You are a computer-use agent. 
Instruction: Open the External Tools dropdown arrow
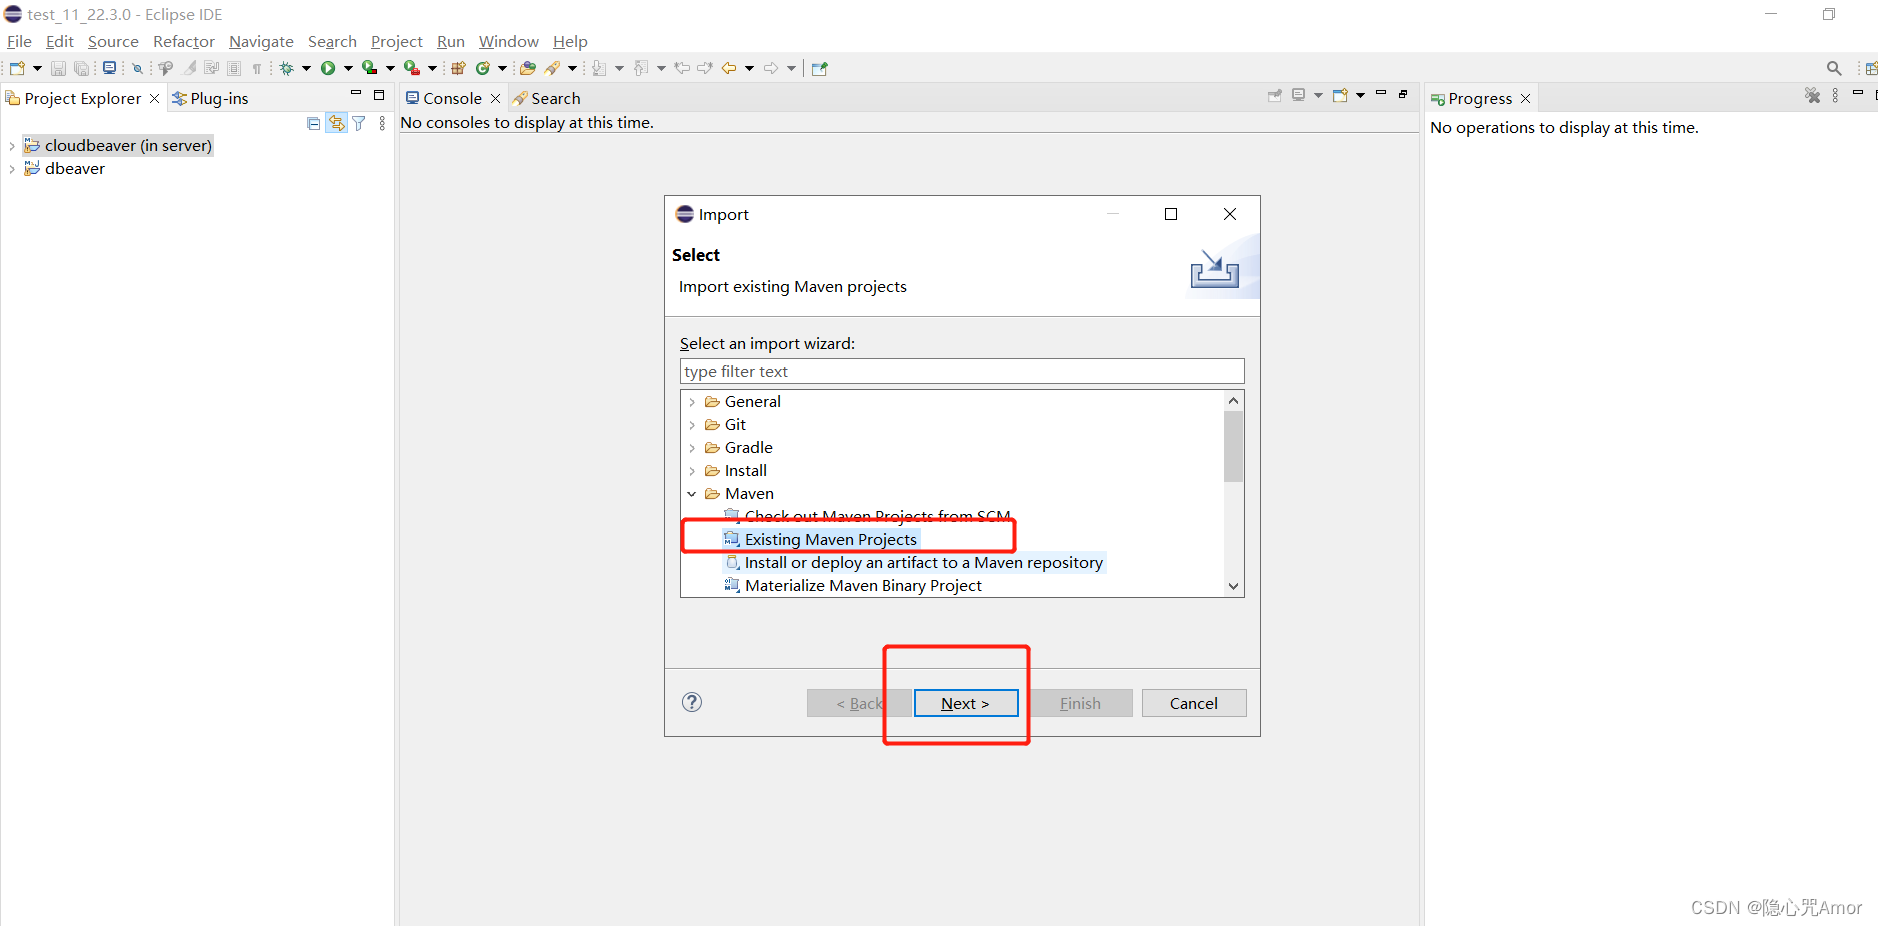click(432, 68)
